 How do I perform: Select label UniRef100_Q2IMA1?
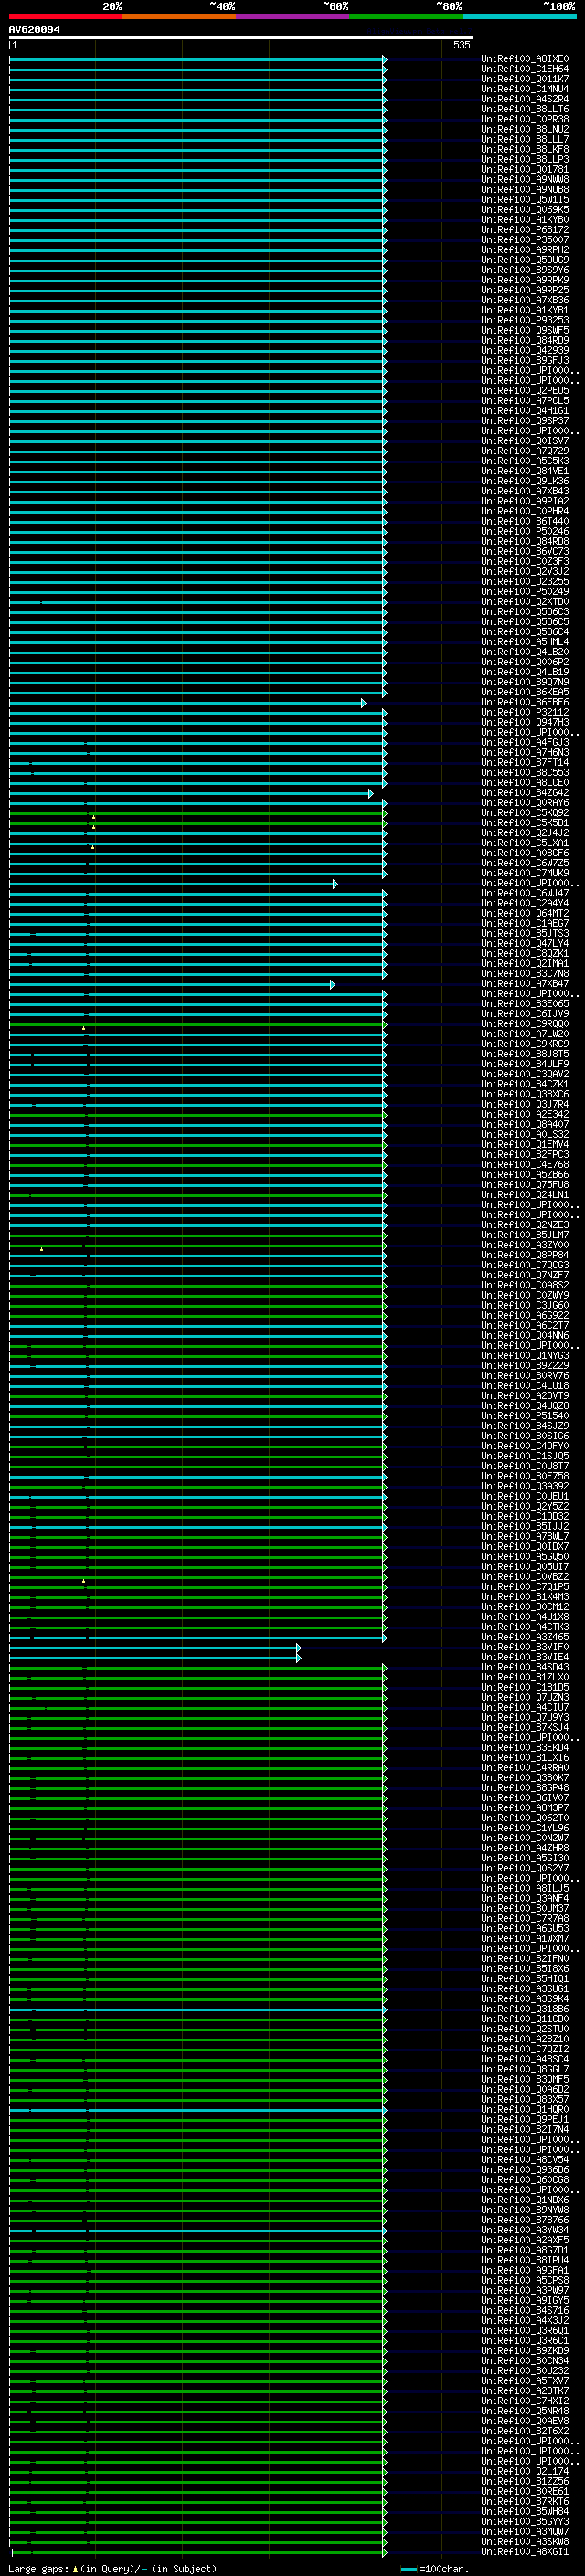coord(525,964)
